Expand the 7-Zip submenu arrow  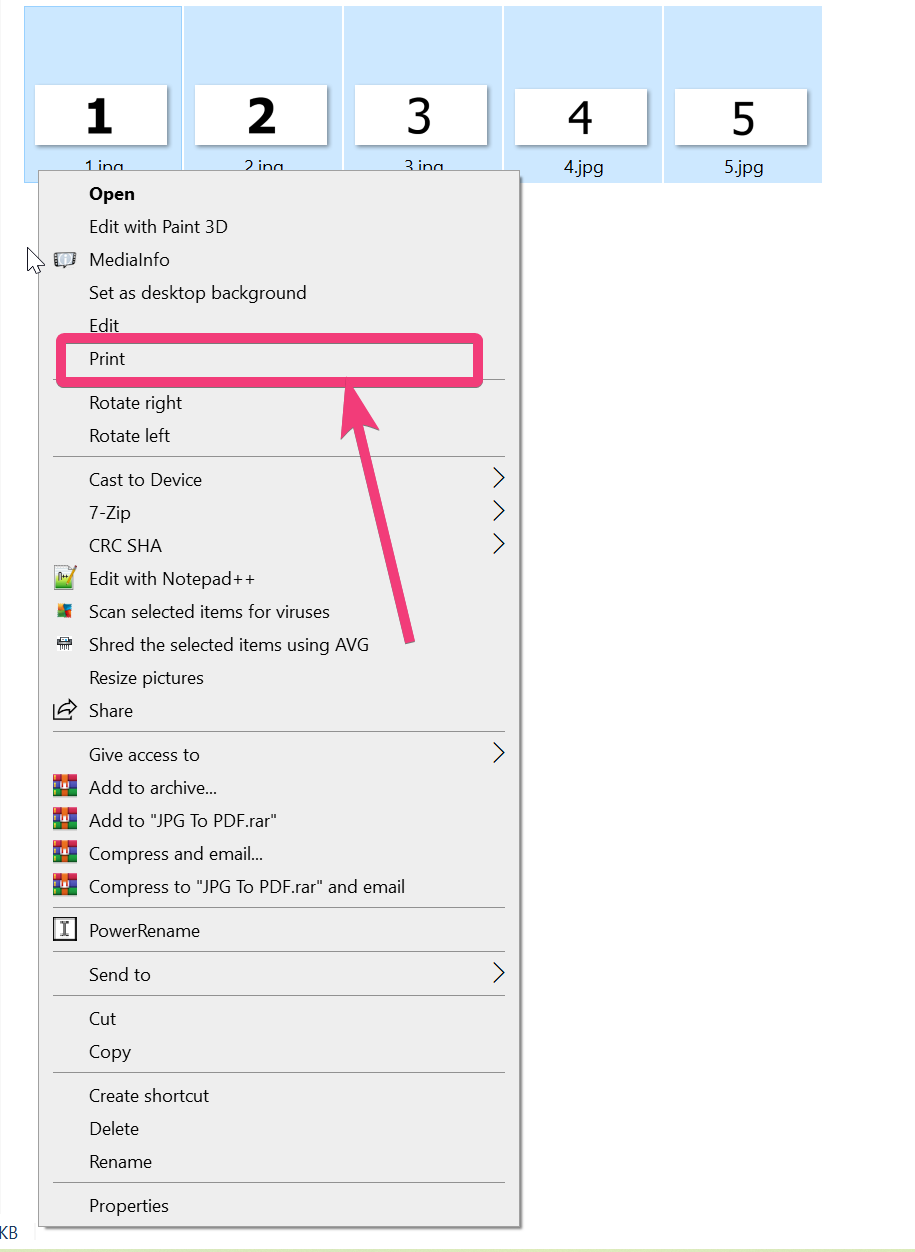498,512
